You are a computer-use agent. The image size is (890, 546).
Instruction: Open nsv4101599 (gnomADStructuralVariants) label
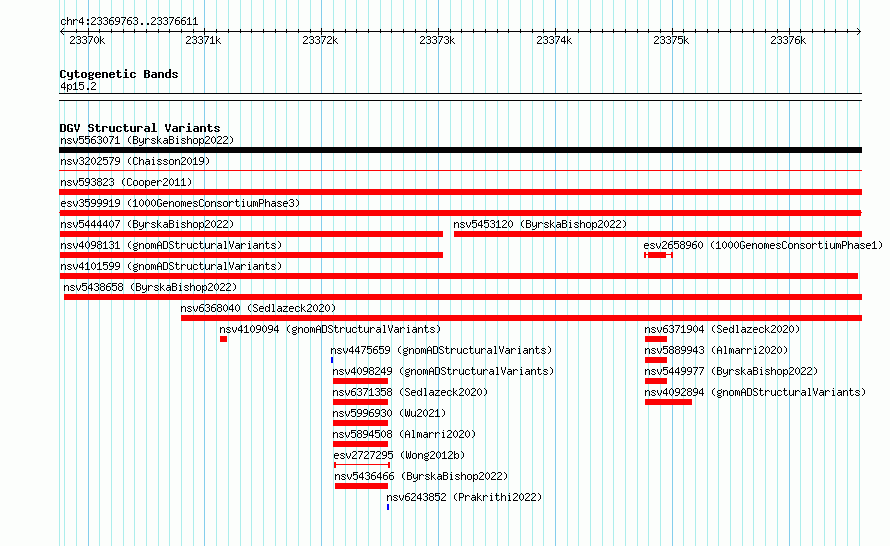pos(171,266)
